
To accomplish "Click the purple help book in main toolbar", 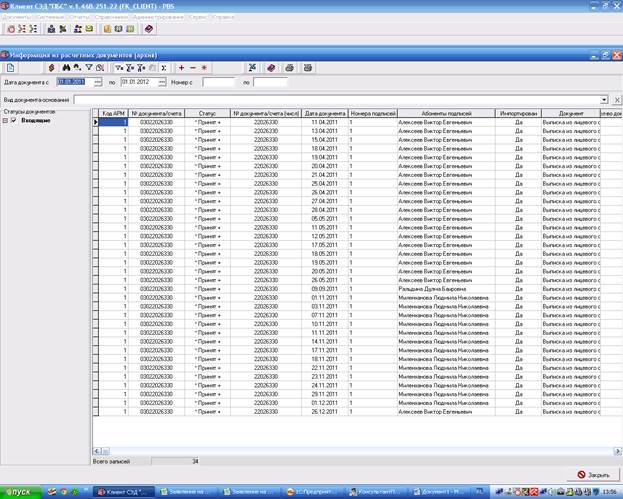I will pos(149,29).
